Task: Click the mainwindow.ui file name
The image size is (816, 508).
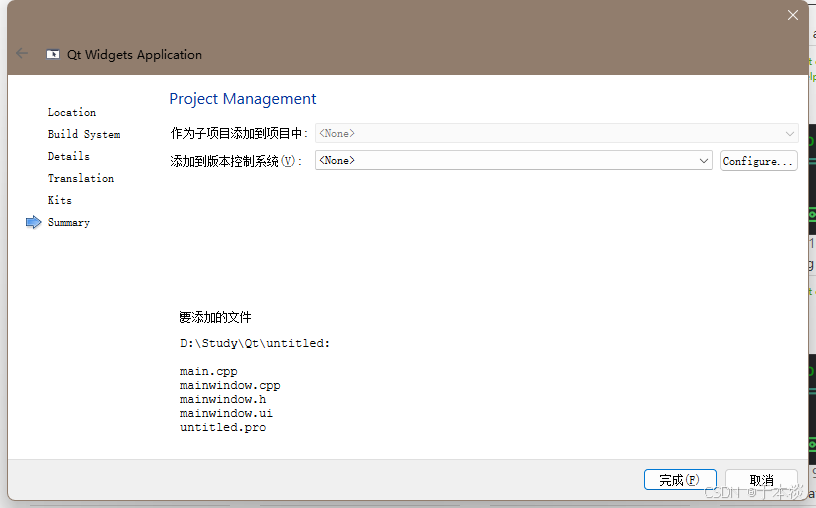Action: tap(226, 413)
